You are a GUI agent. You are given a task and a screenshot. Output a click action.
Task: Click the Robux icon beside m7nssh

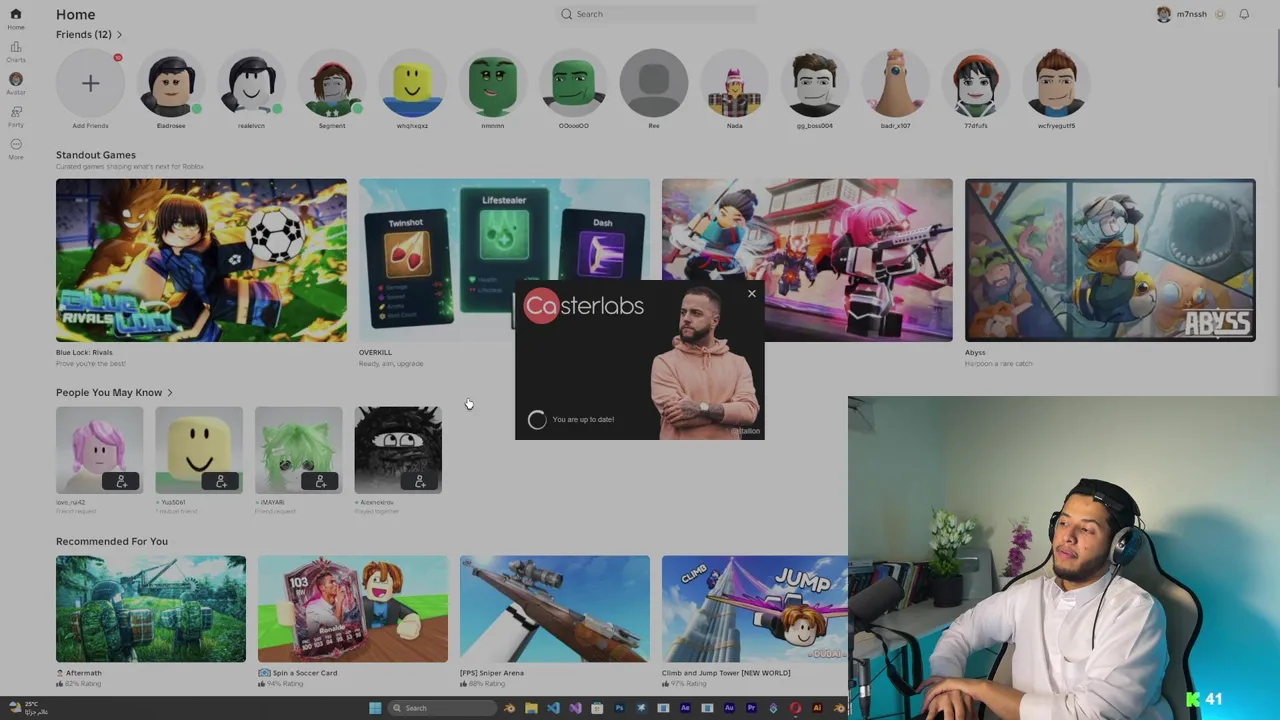1219,14
